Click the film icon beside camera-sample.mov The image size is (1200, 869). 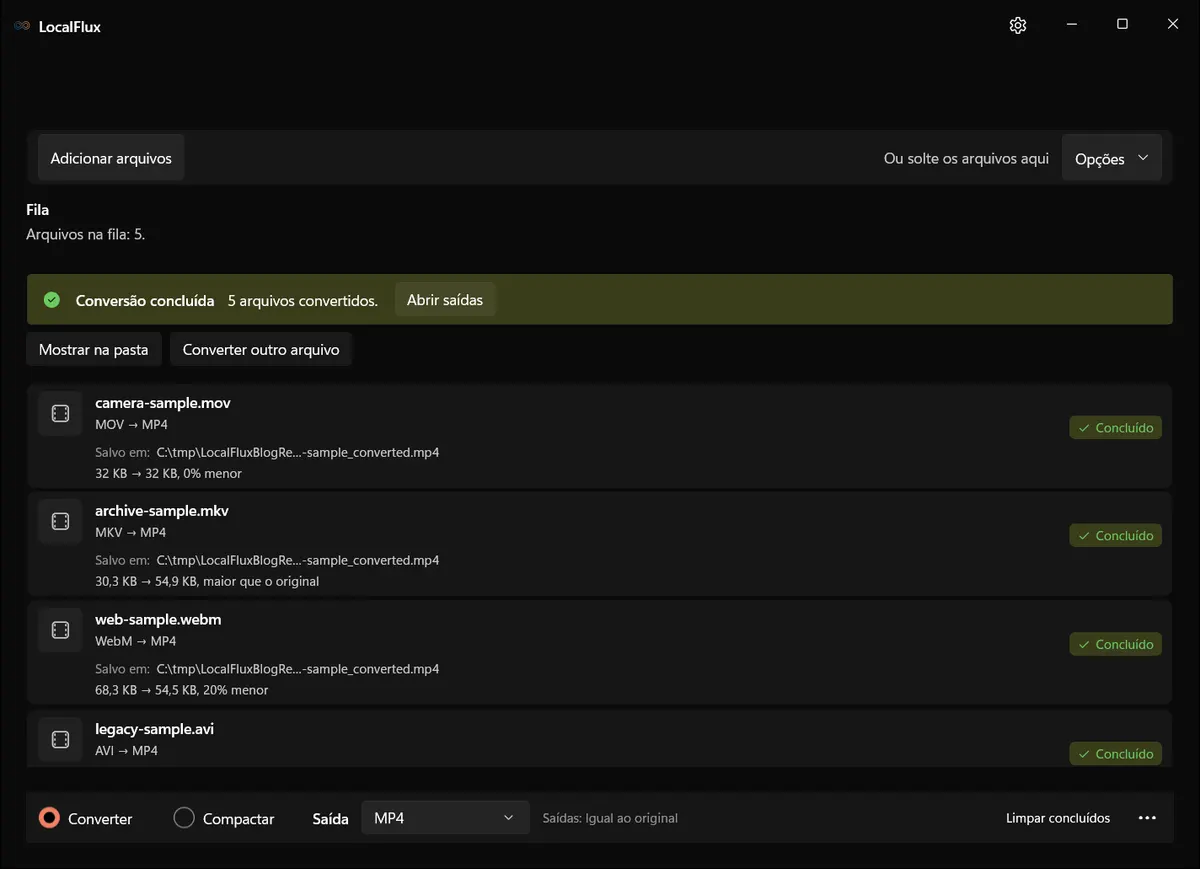pyautogui.click(x=60, y=413)
